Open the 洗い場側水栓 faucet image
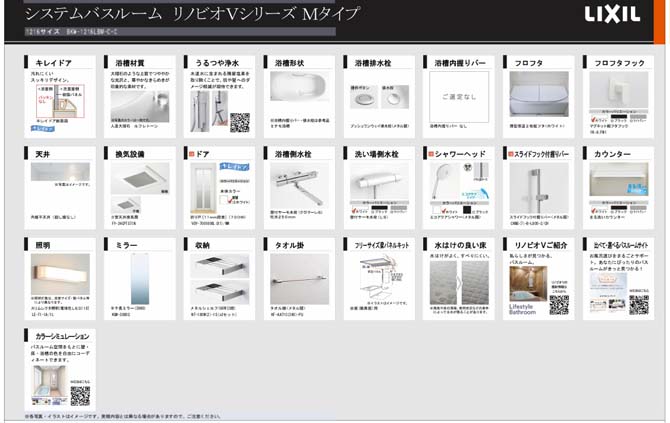 379,182
